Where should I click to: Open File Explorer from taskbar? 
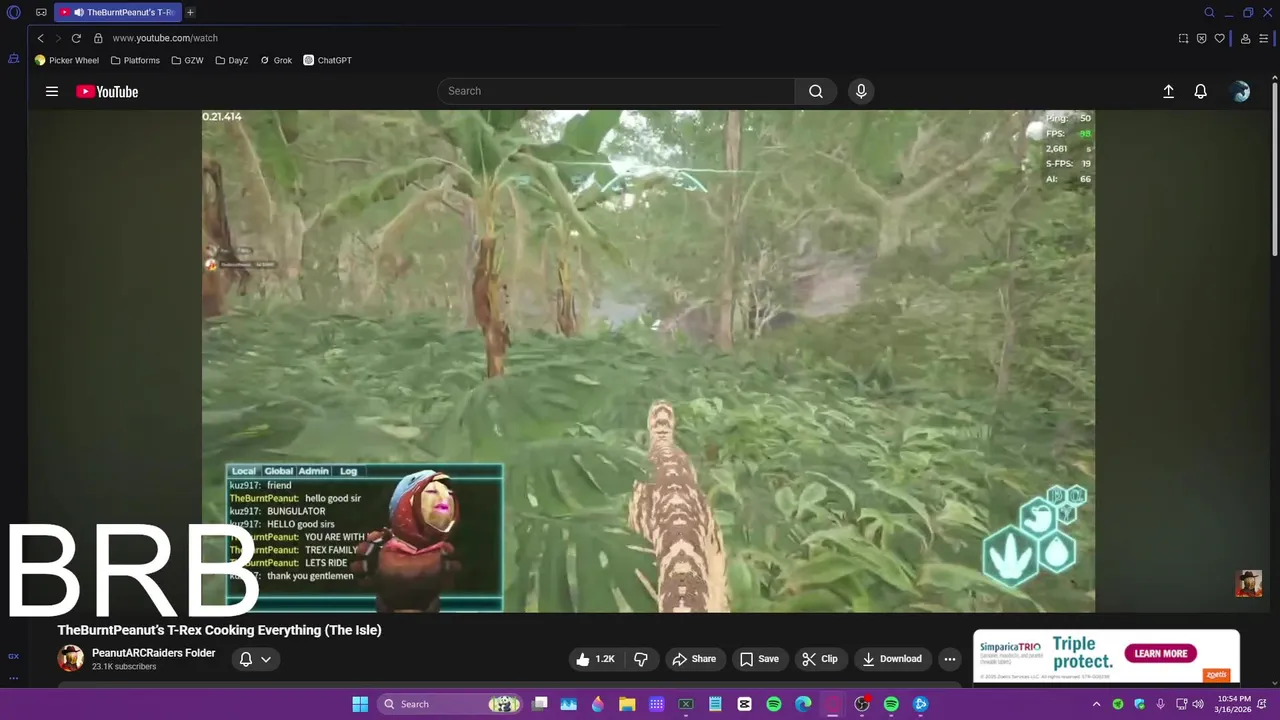pyautogui.click(x=627, y=704)
